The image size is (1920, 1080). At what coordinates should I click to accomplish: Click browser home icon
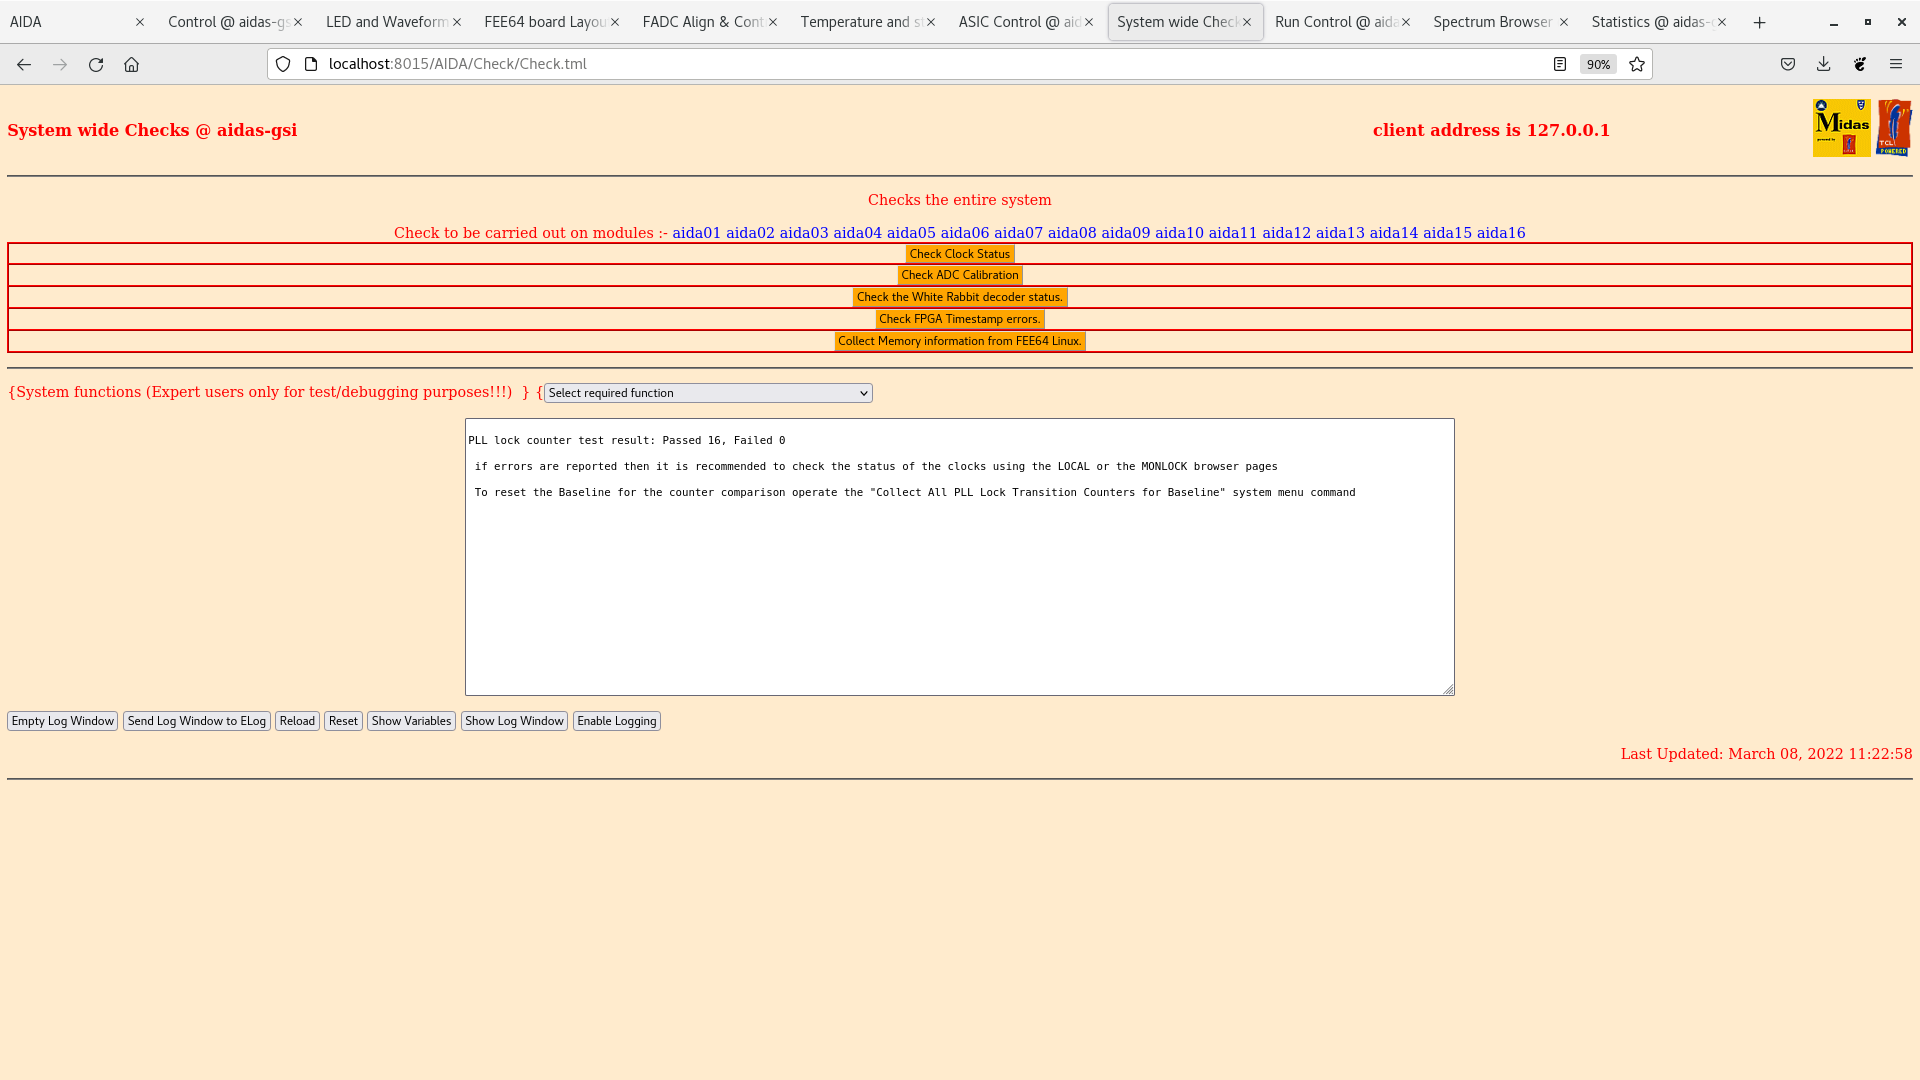click(x=131, y=64)
